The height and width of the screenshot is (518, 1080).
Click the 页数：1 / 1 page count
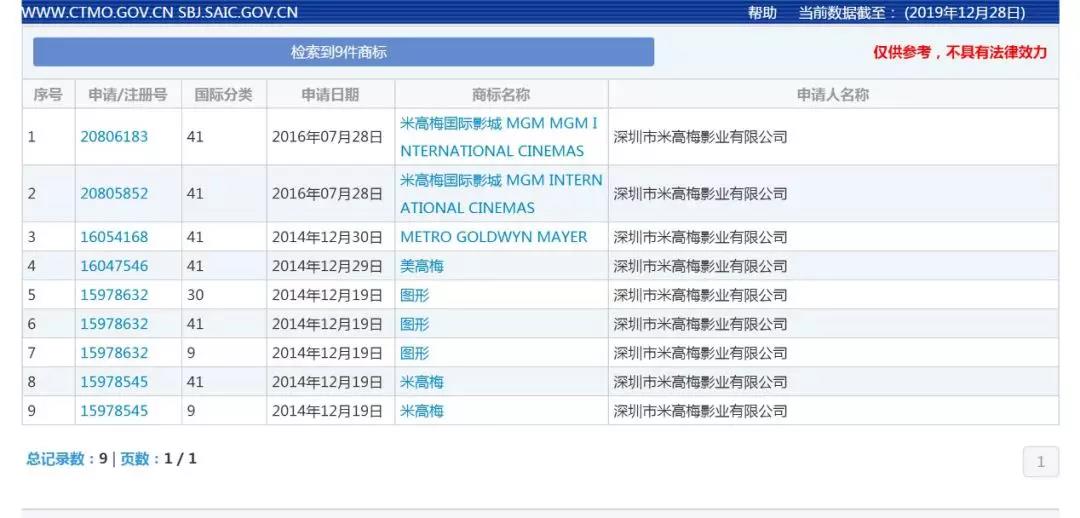(x=158, y=458)
